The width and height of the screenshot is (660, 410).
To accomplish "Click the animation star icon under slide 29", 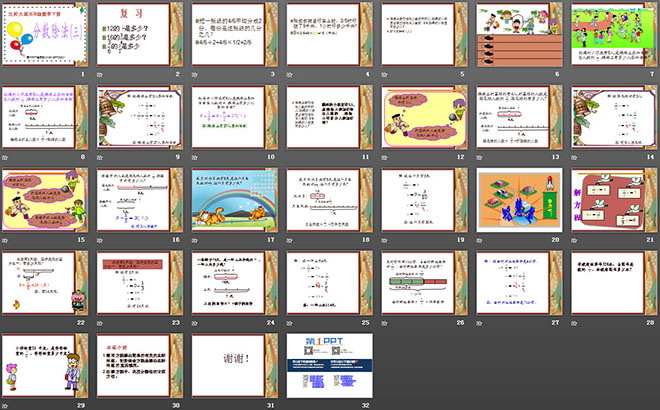I will click(6, 405).
